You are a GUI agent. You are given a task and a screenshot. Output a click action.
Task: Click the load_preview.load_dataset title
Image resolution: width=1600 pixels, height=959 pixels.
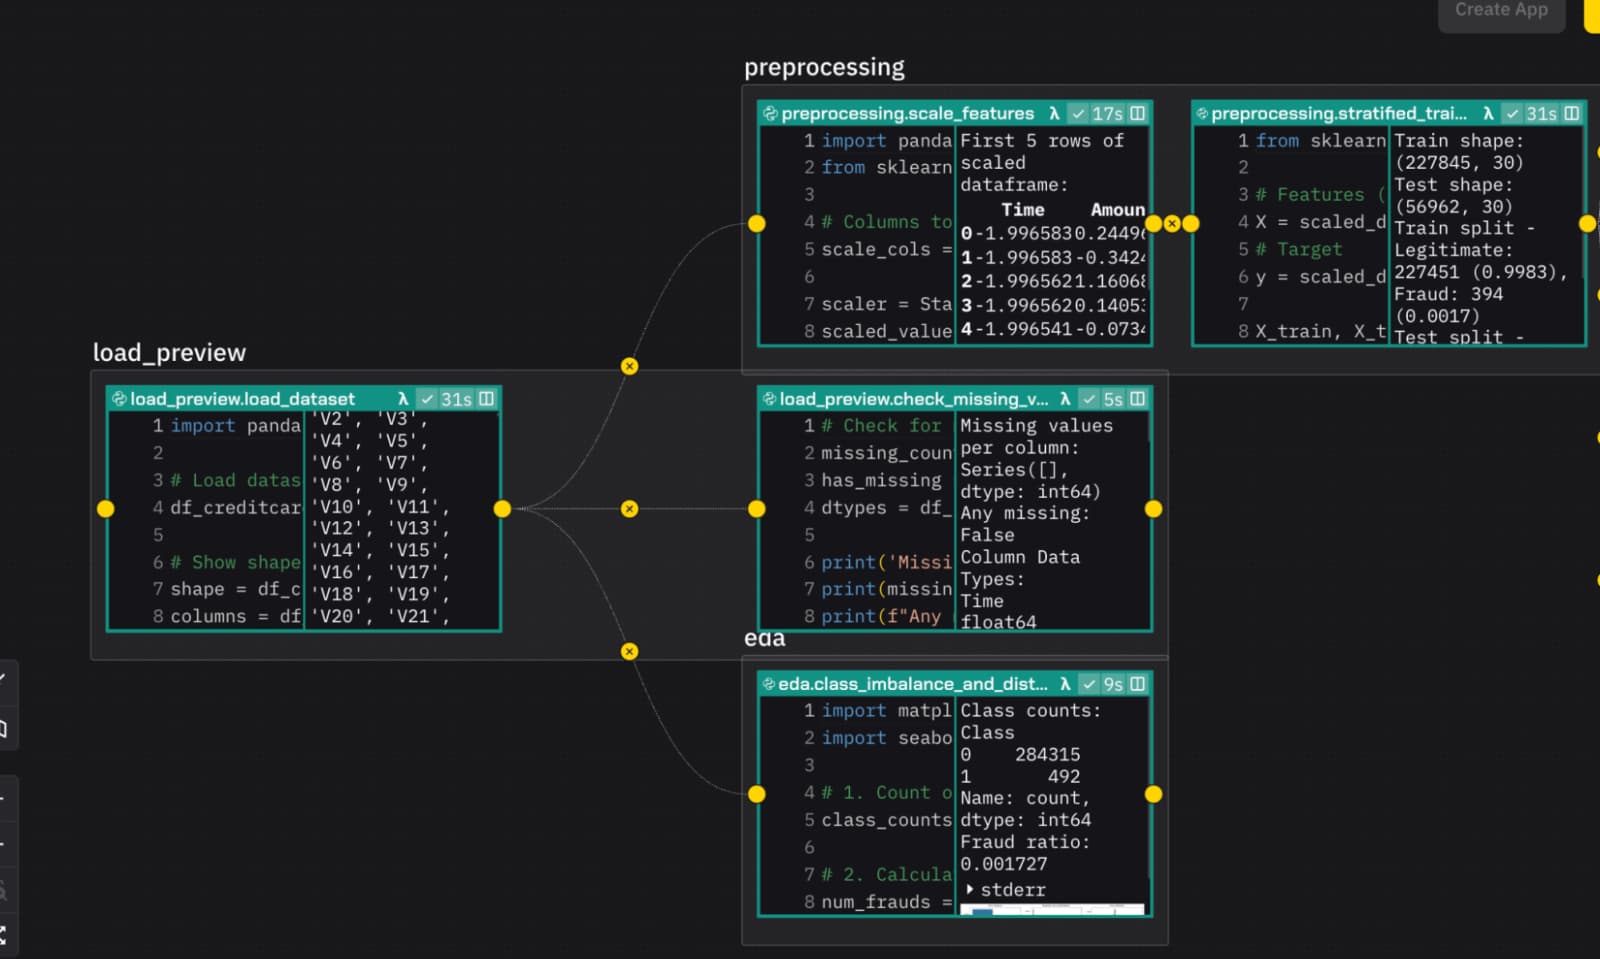[x=240, y=398]
